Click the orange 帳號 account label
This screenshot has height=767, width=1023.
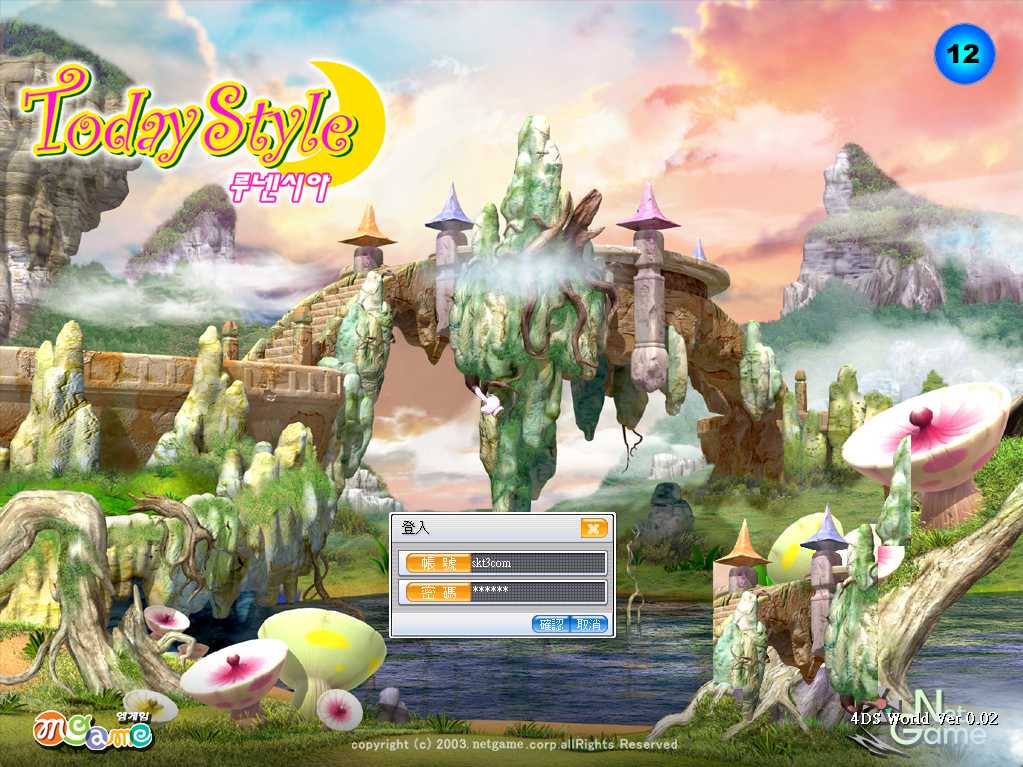coord(435,563)
